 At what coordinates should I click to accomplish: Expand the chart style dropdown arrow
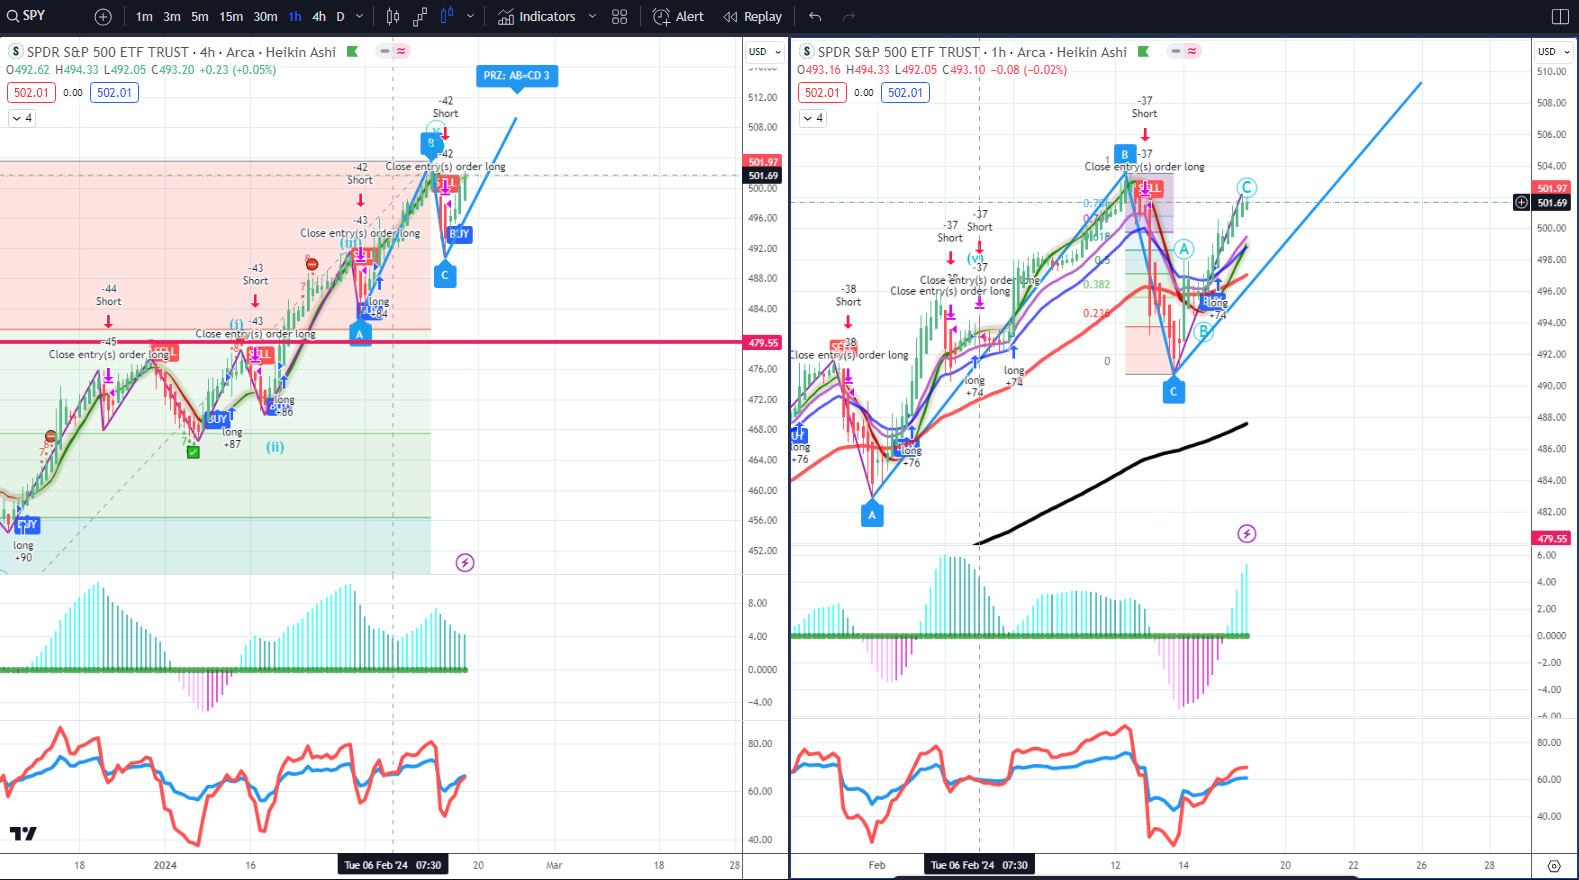click(x=470, y=16)
